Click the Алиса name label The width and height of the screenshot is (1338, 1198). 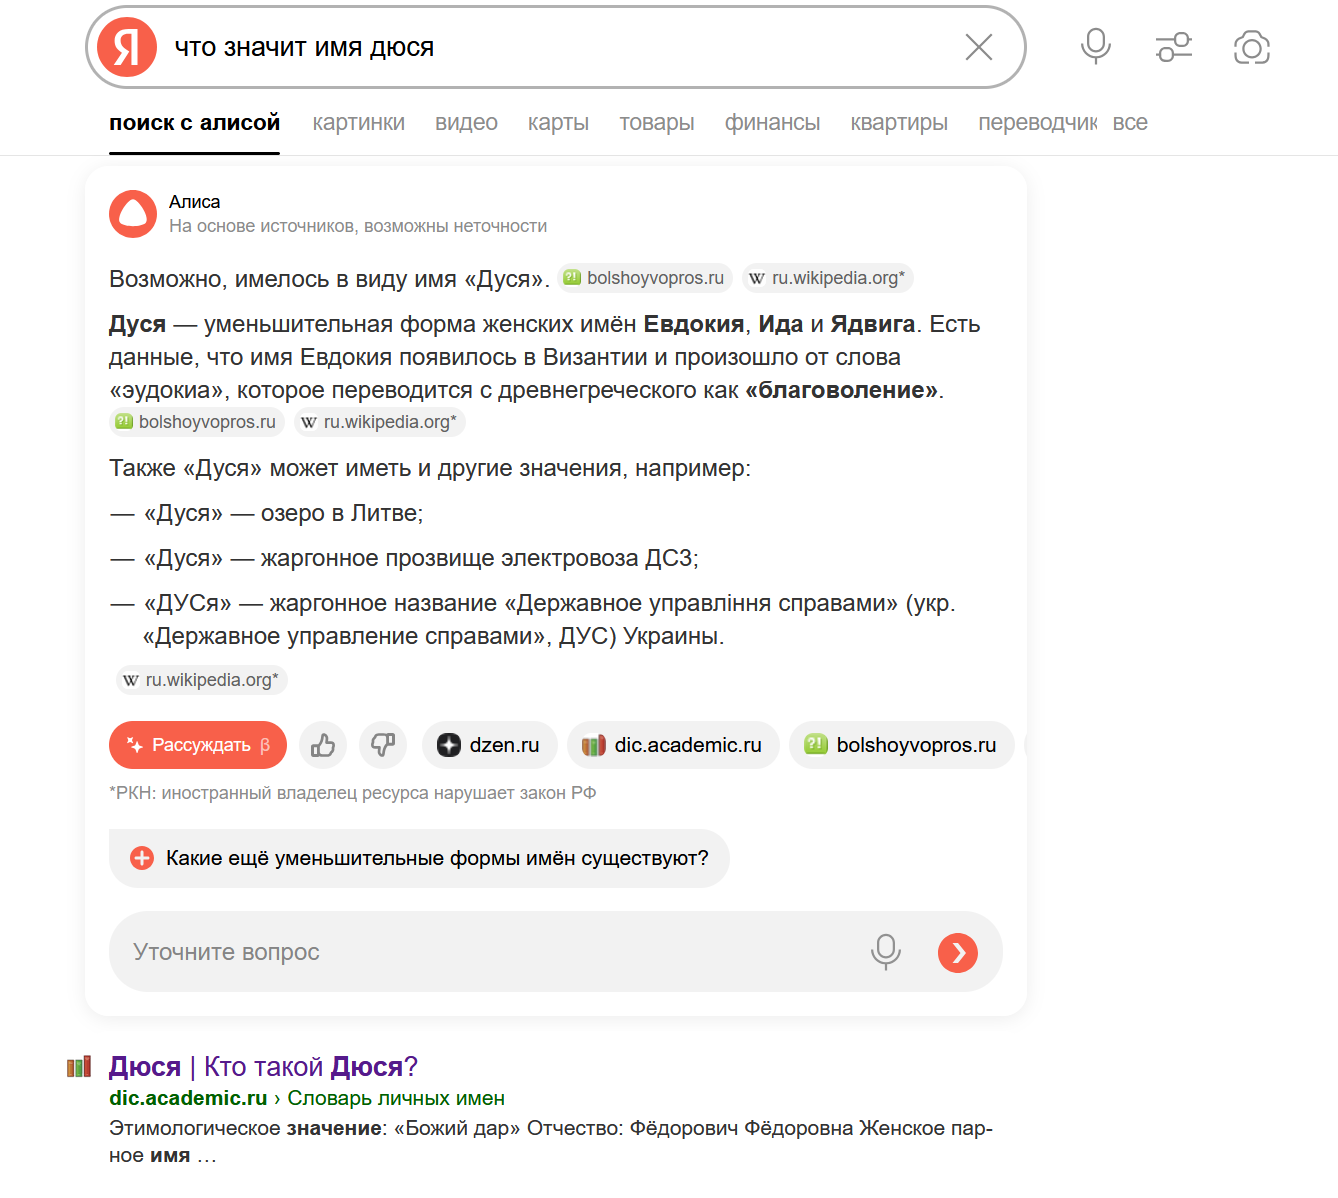[x=194, y=202]
